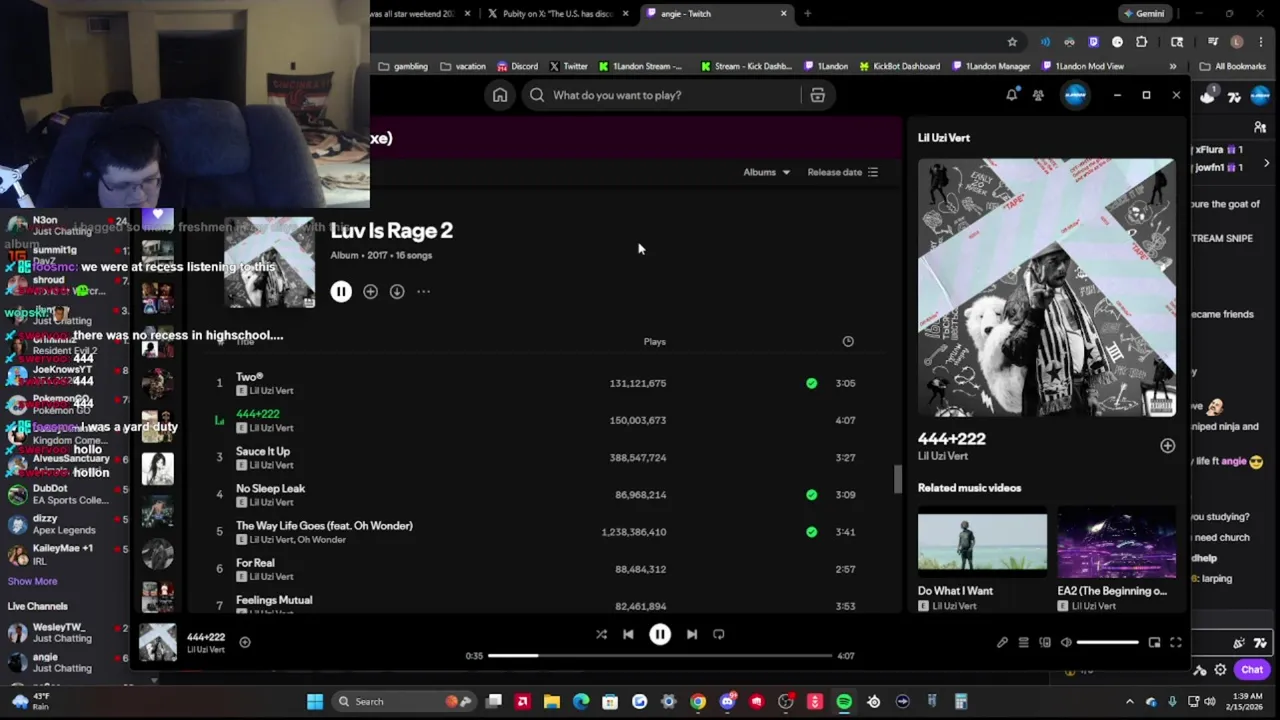1280x720 pixels.
Task: Toggle repeat mode
Action: tap(719, 634)
